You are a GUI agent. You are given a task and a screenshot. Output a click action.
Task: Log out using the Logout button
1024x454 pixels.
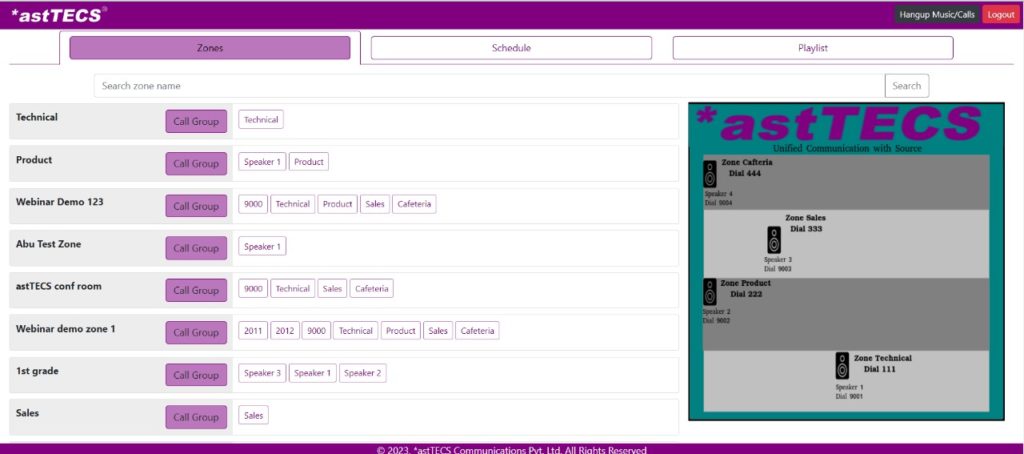click(999, 14)
